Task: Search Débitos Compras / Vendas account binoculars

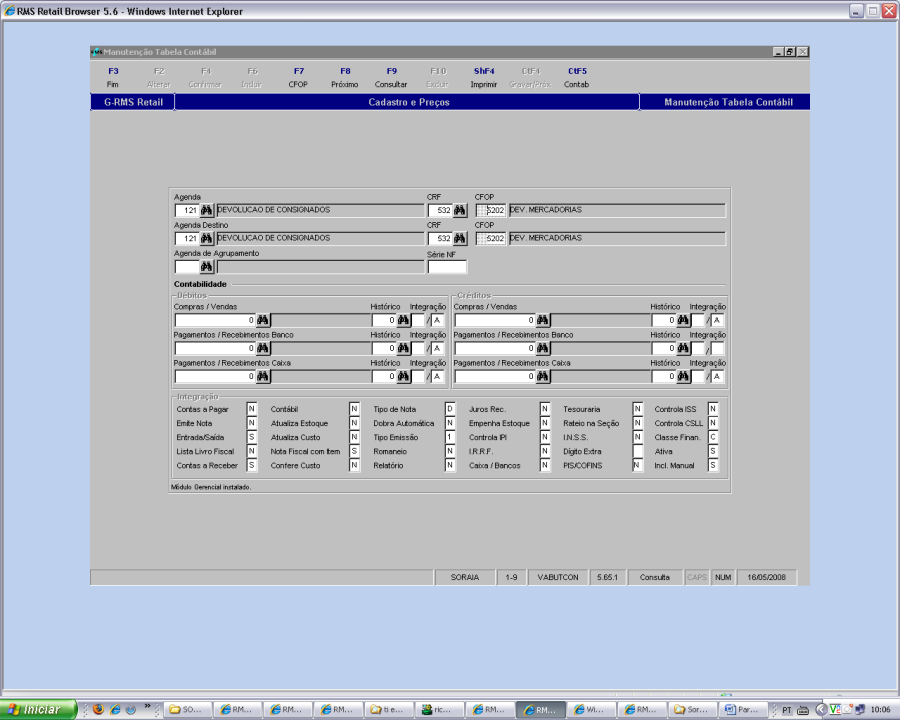Action: pos(263,320)
